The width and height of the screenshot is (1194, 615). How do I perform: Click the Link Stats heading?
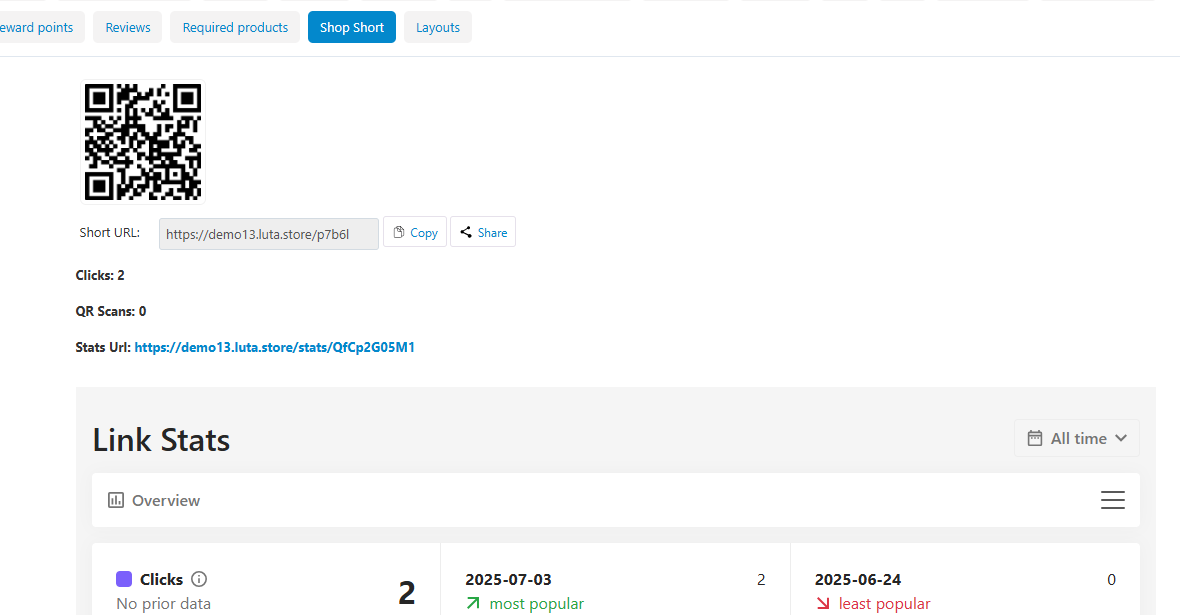pos(161,440)
